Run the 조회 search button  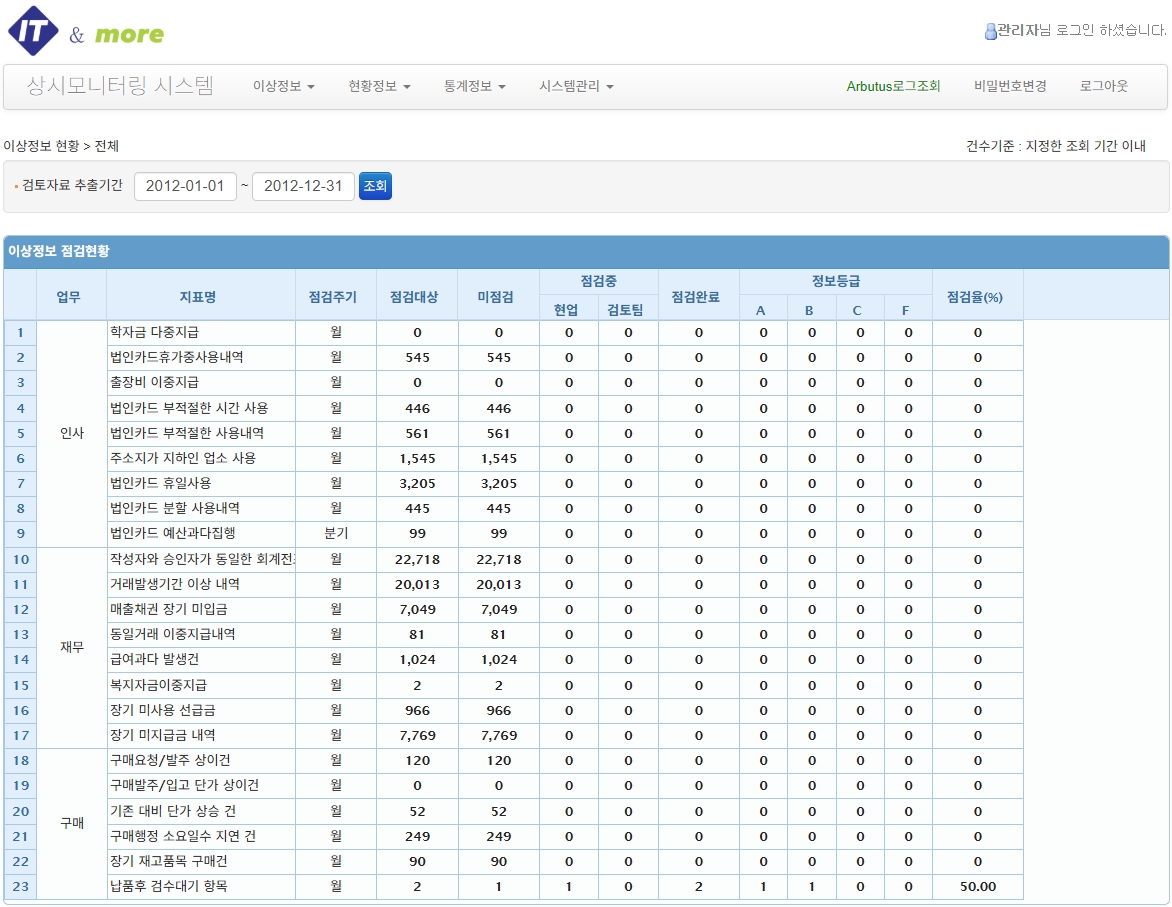click(375, 186)
